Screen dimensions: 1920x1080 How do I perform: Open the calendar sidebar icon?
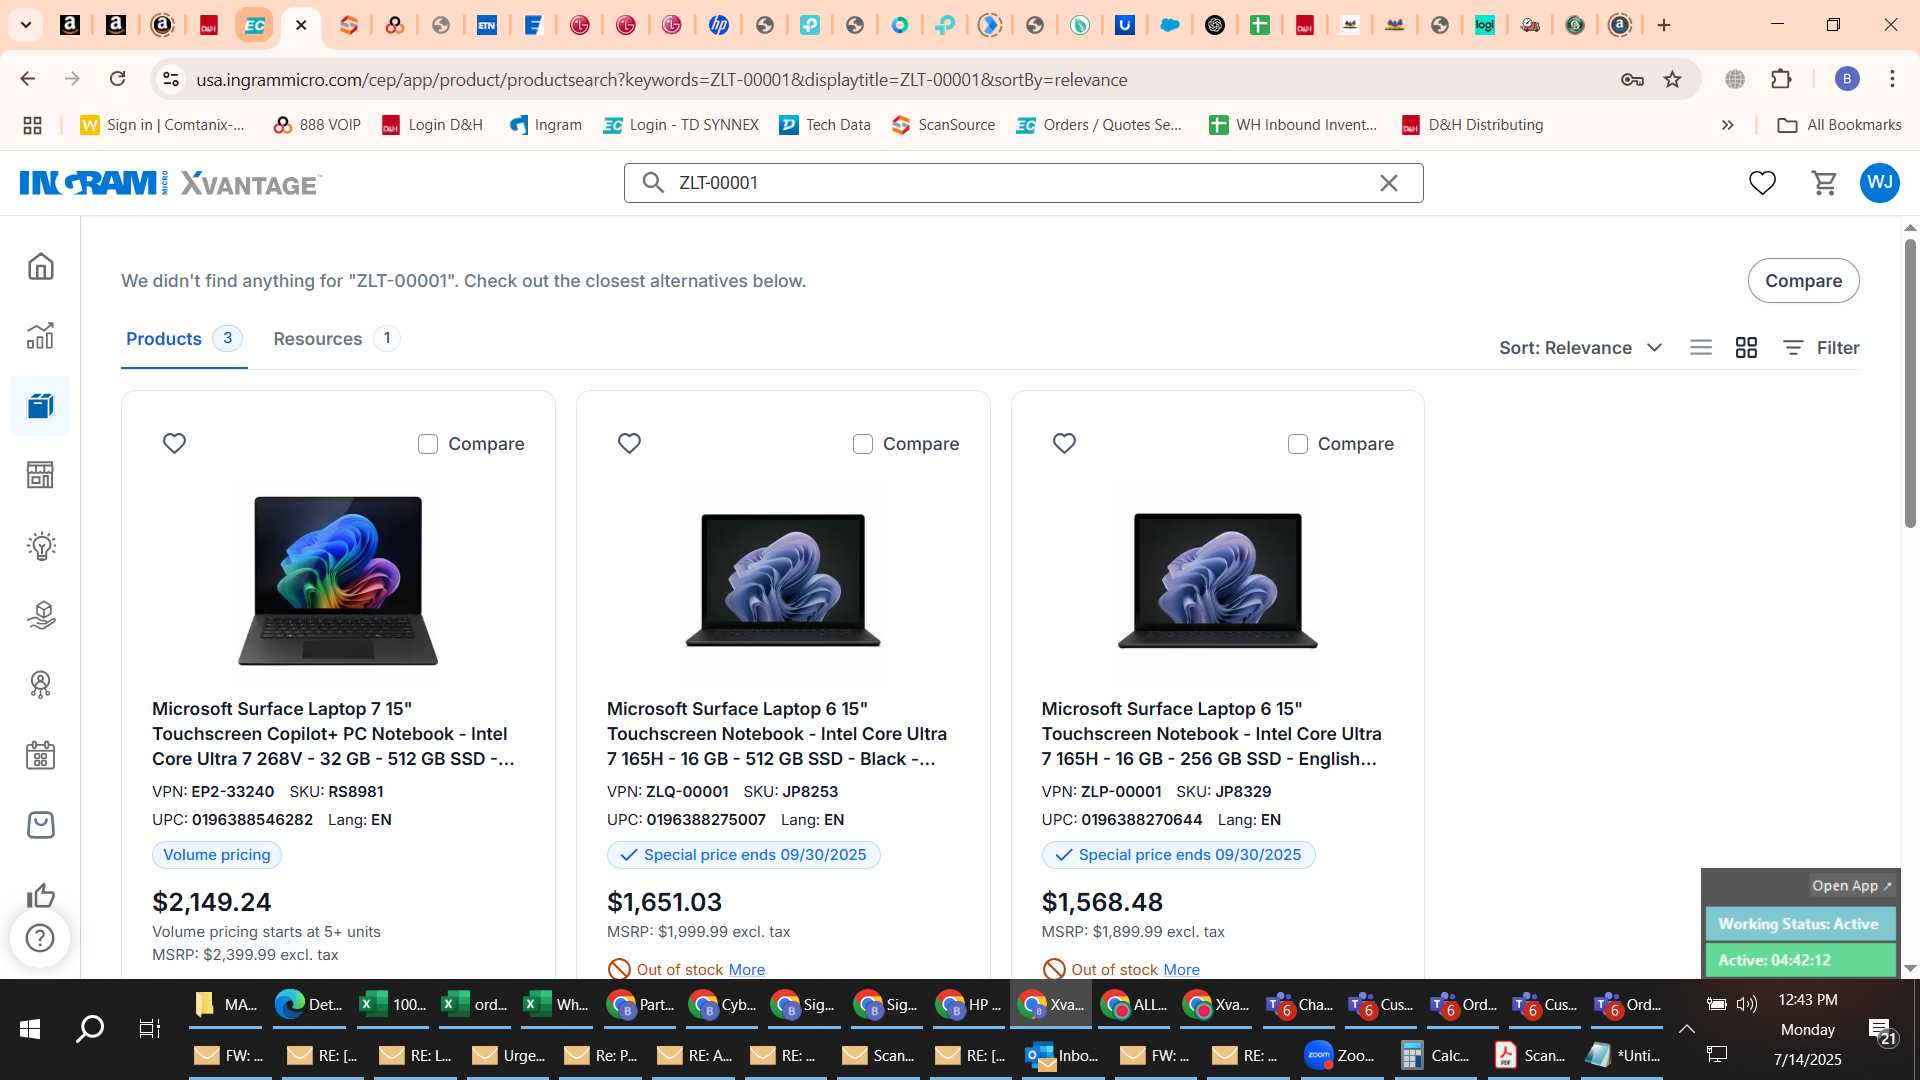pos(40,755)
